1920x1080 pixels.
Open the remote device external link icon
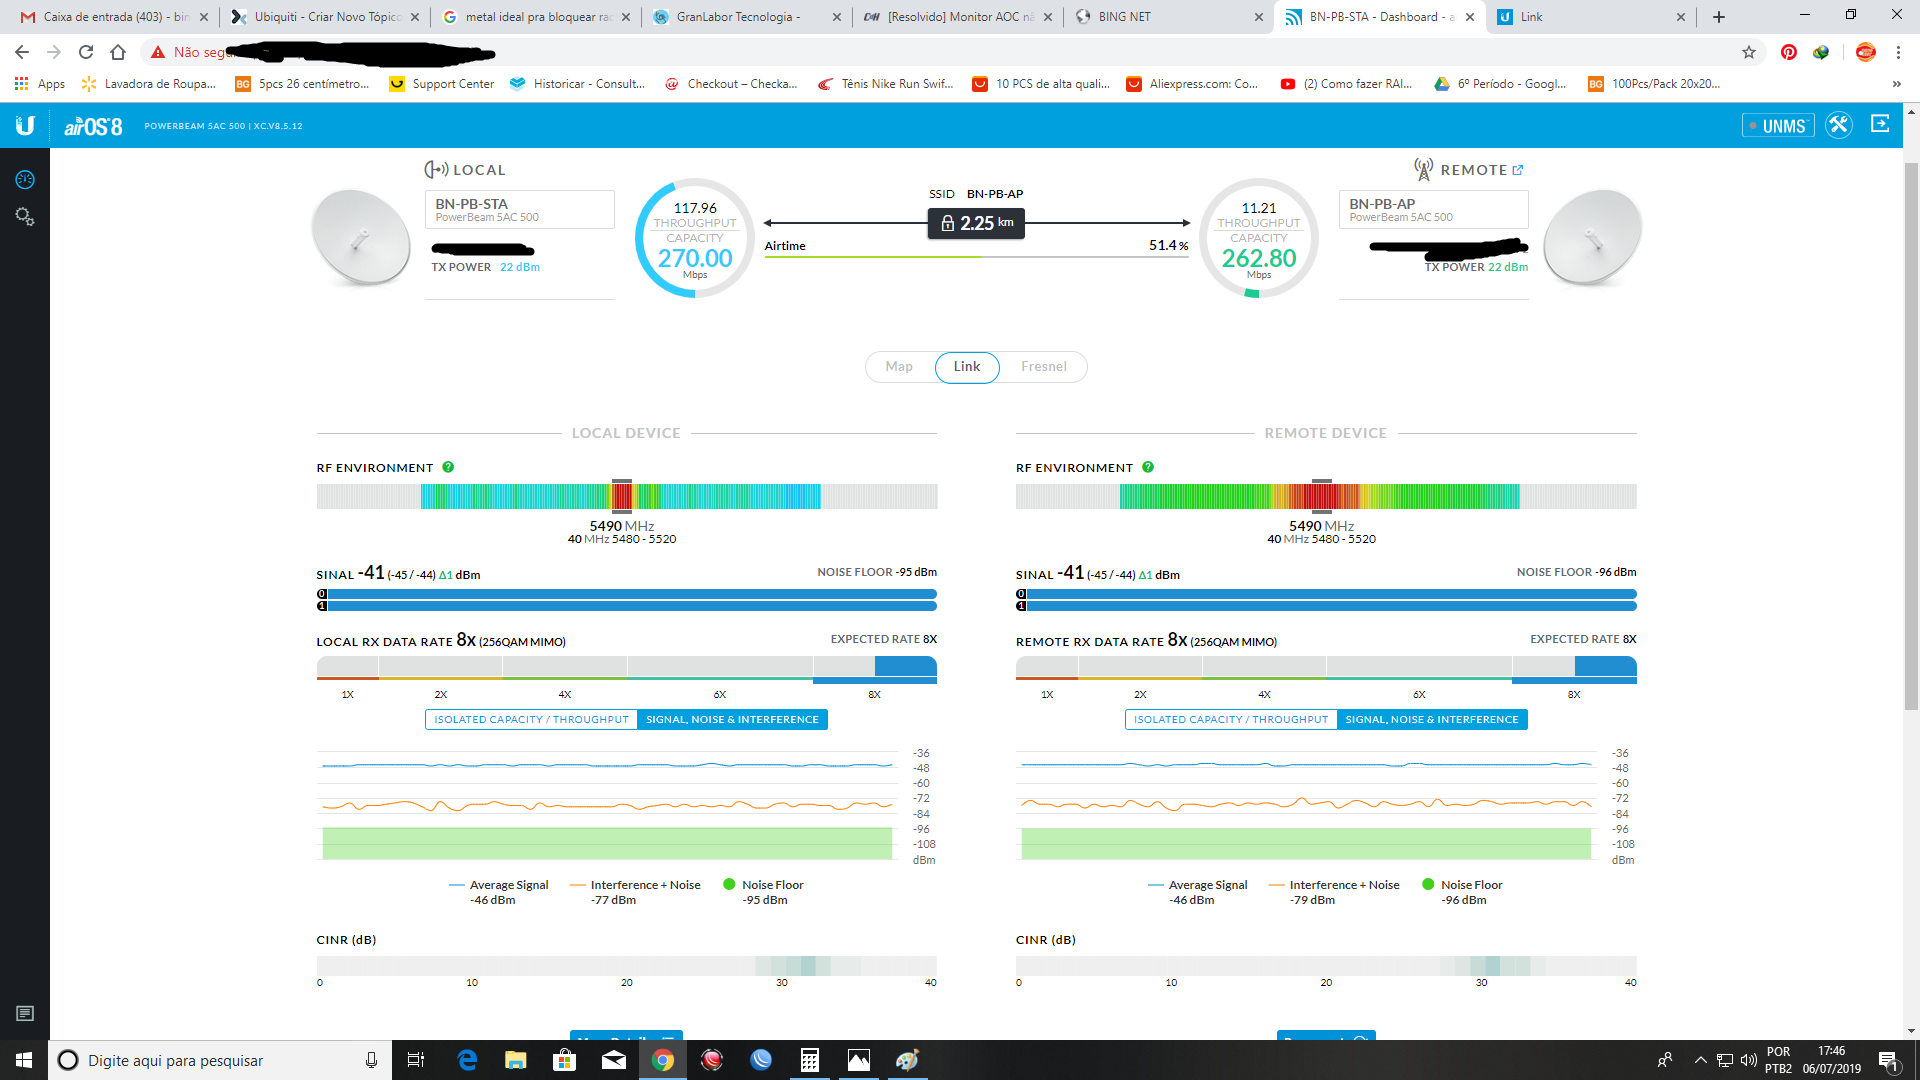point(1518,170)
